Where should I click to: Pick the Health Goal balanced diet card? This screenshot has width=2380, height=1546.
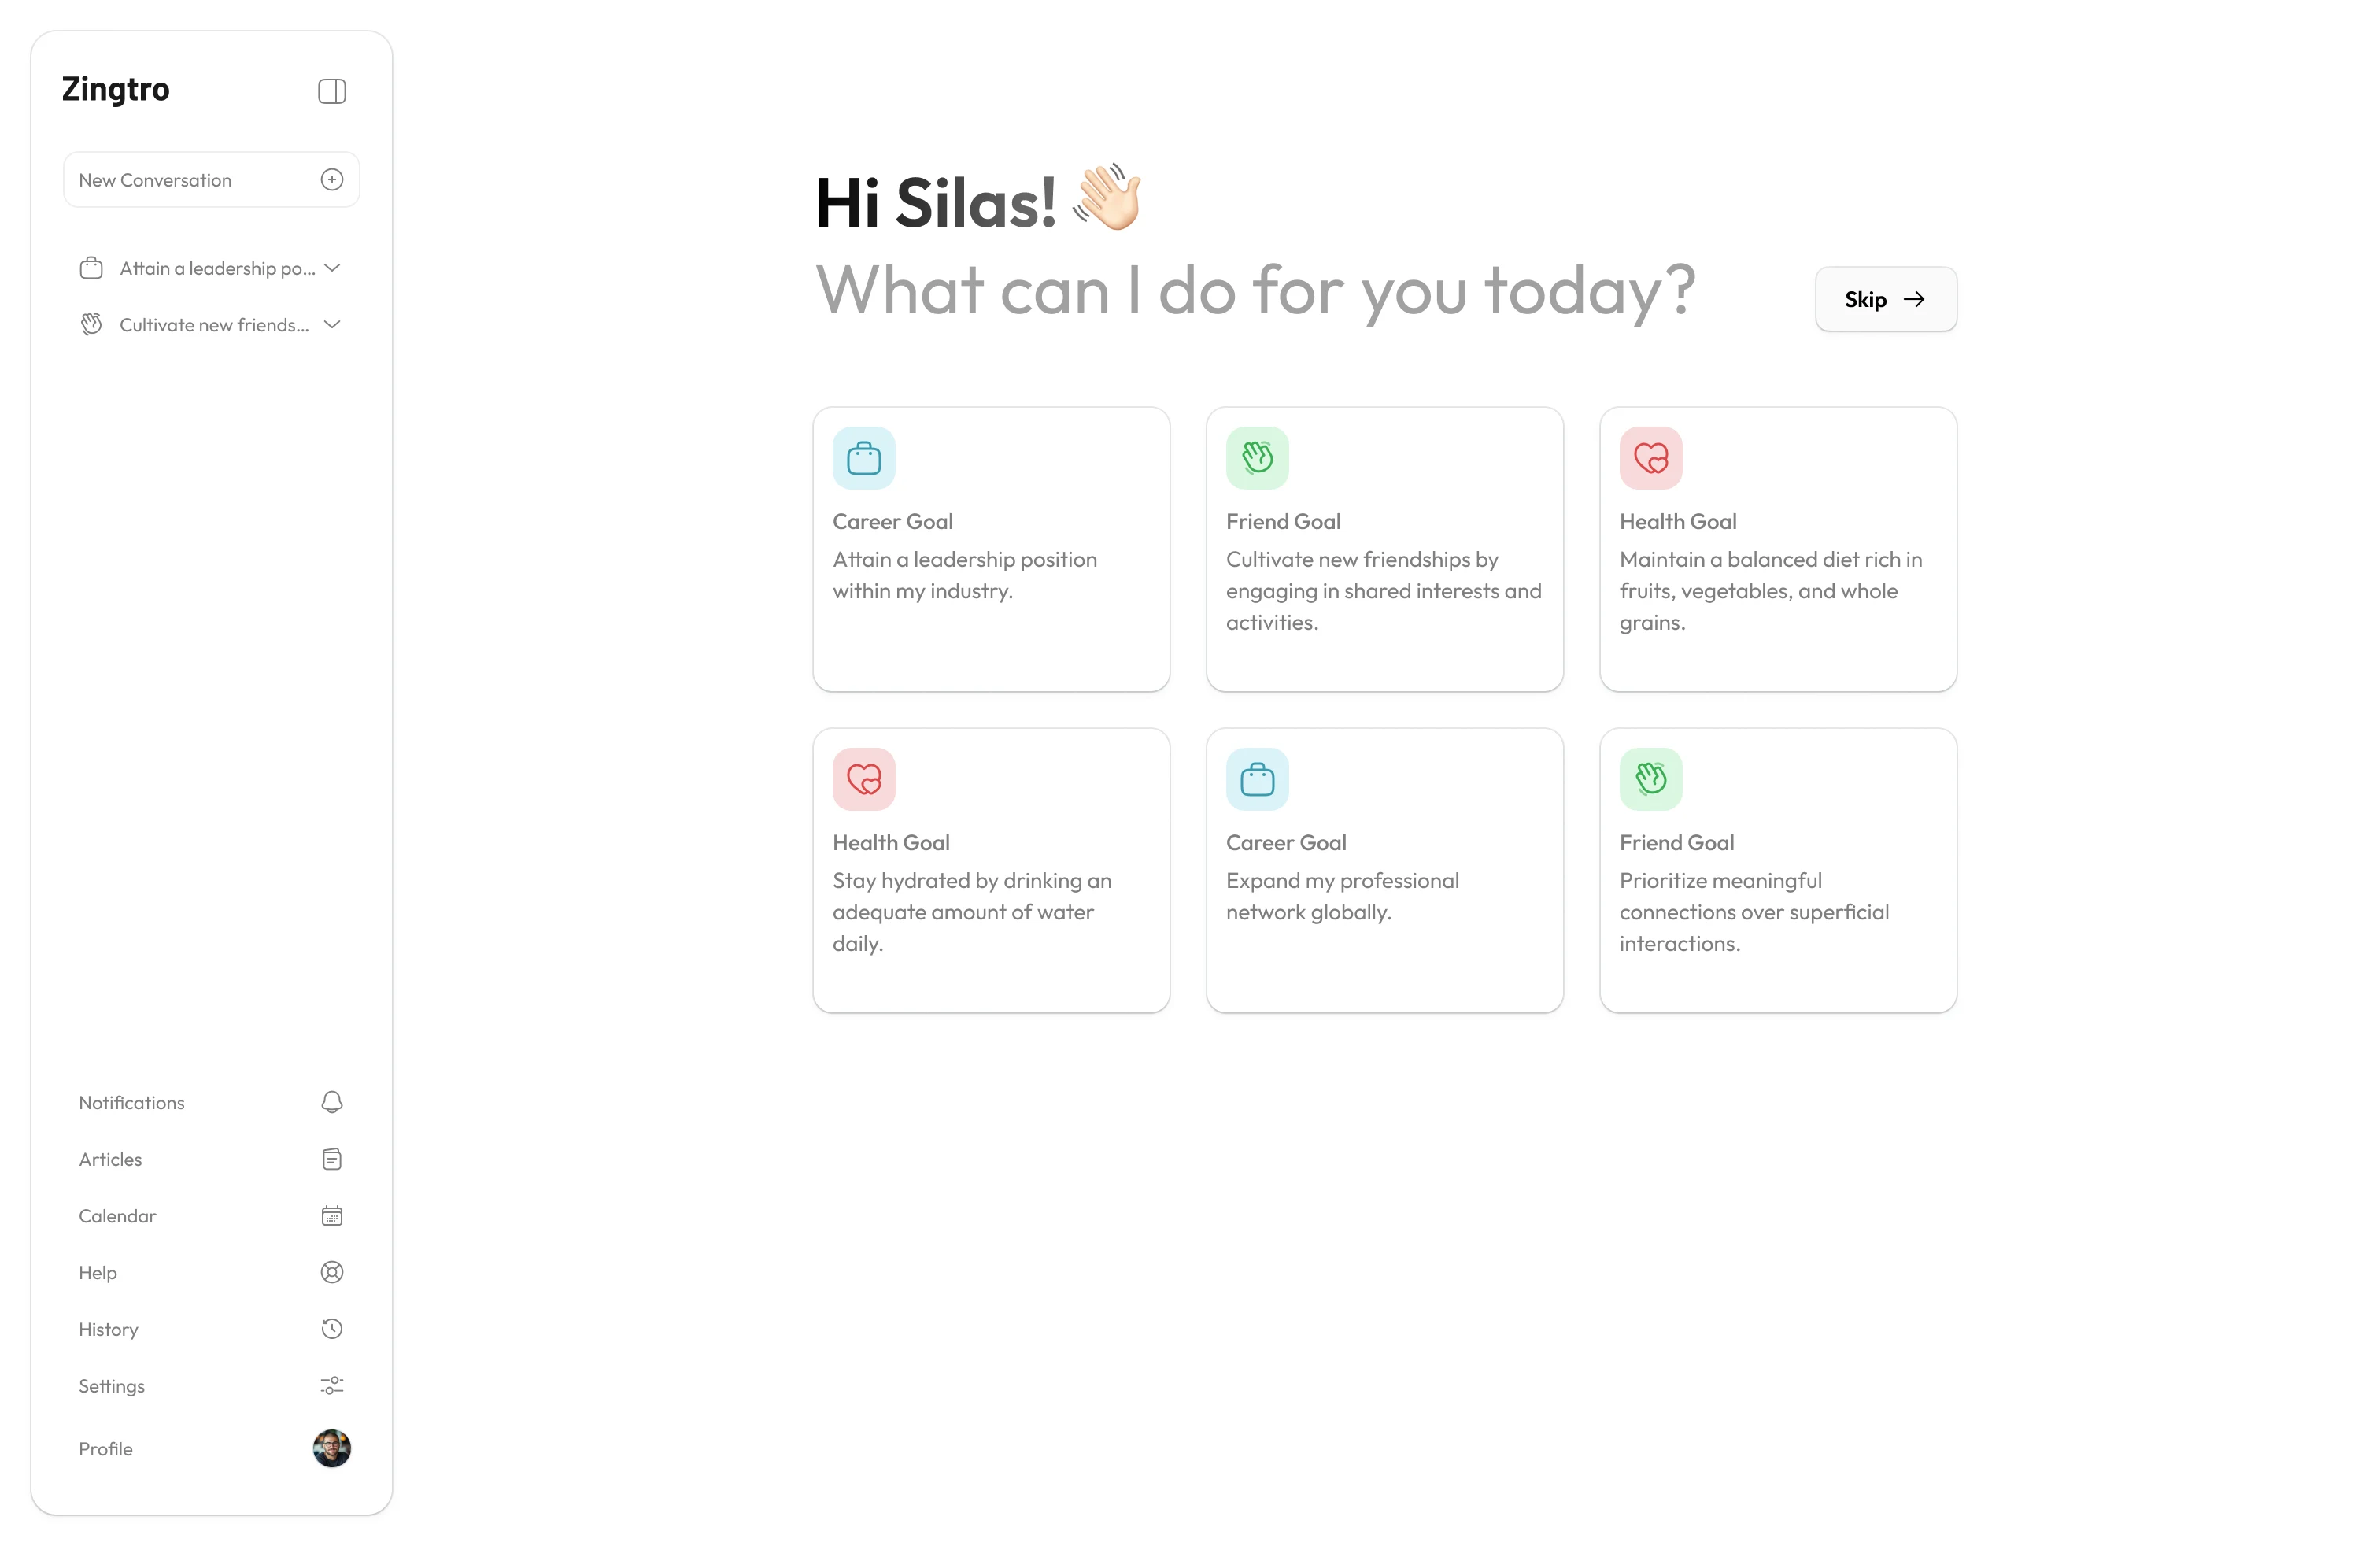point(1777,549)
